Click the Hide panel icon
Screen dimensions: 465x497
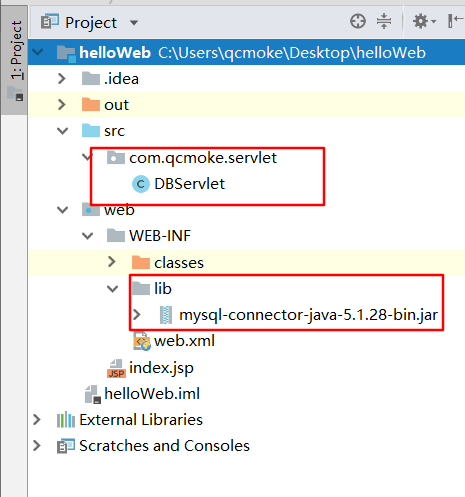pos(456,22)
